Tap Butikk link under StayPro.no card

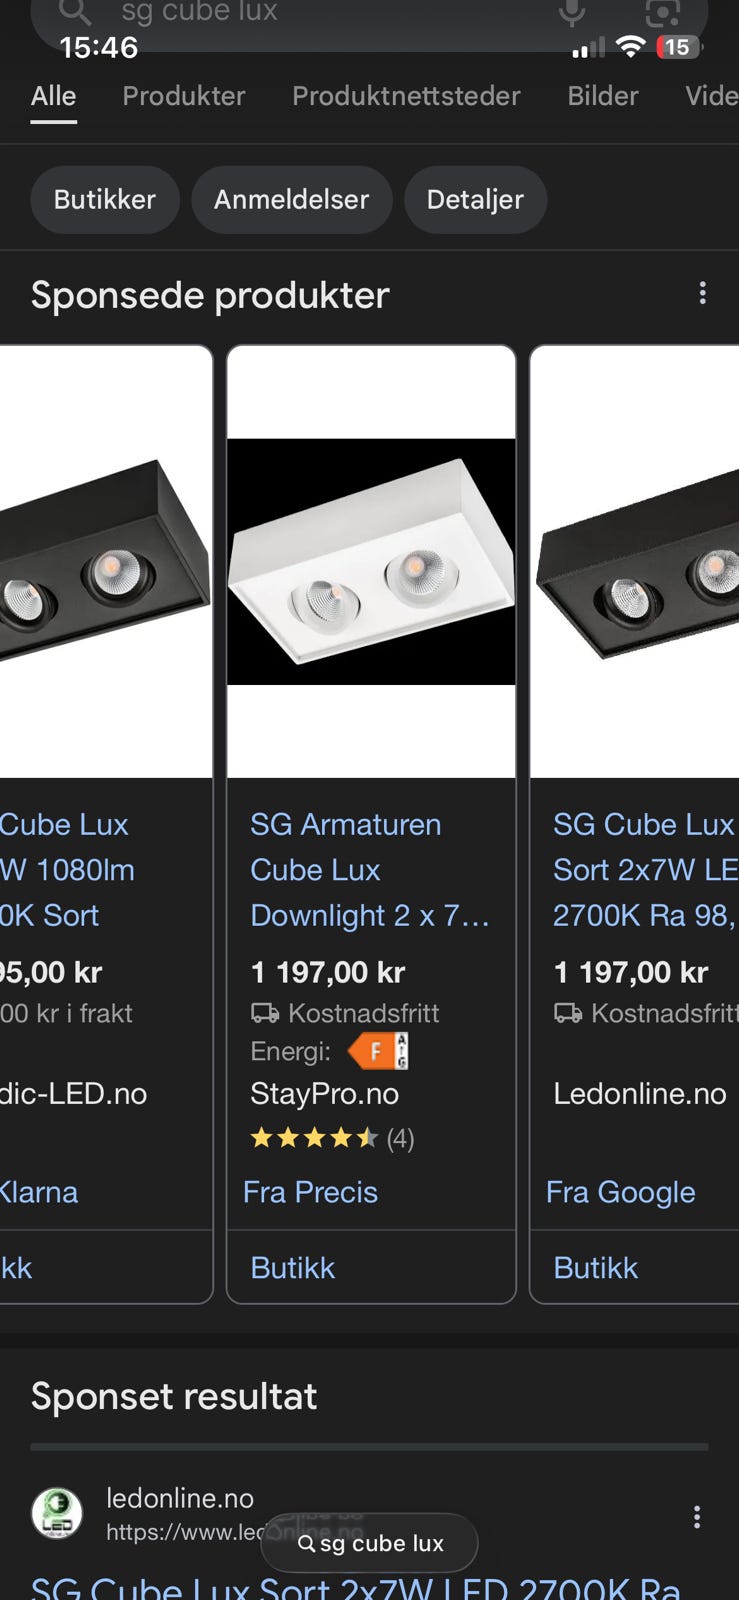[293, 1268]
